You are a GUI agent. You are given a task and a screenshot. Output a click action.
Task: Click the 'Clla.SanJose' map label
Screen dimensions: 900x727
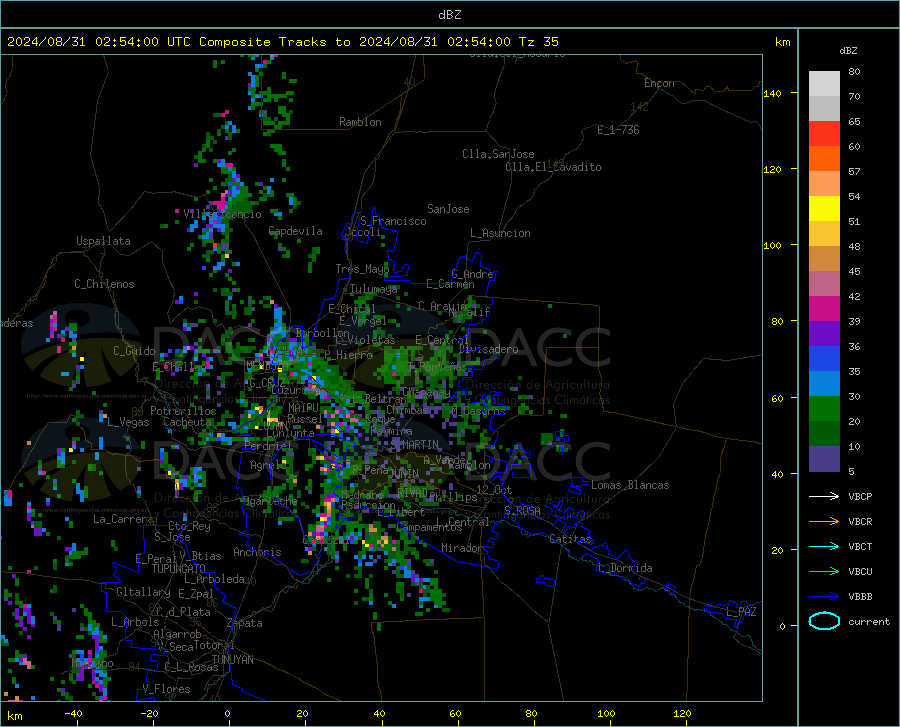(x=498, y=154)
